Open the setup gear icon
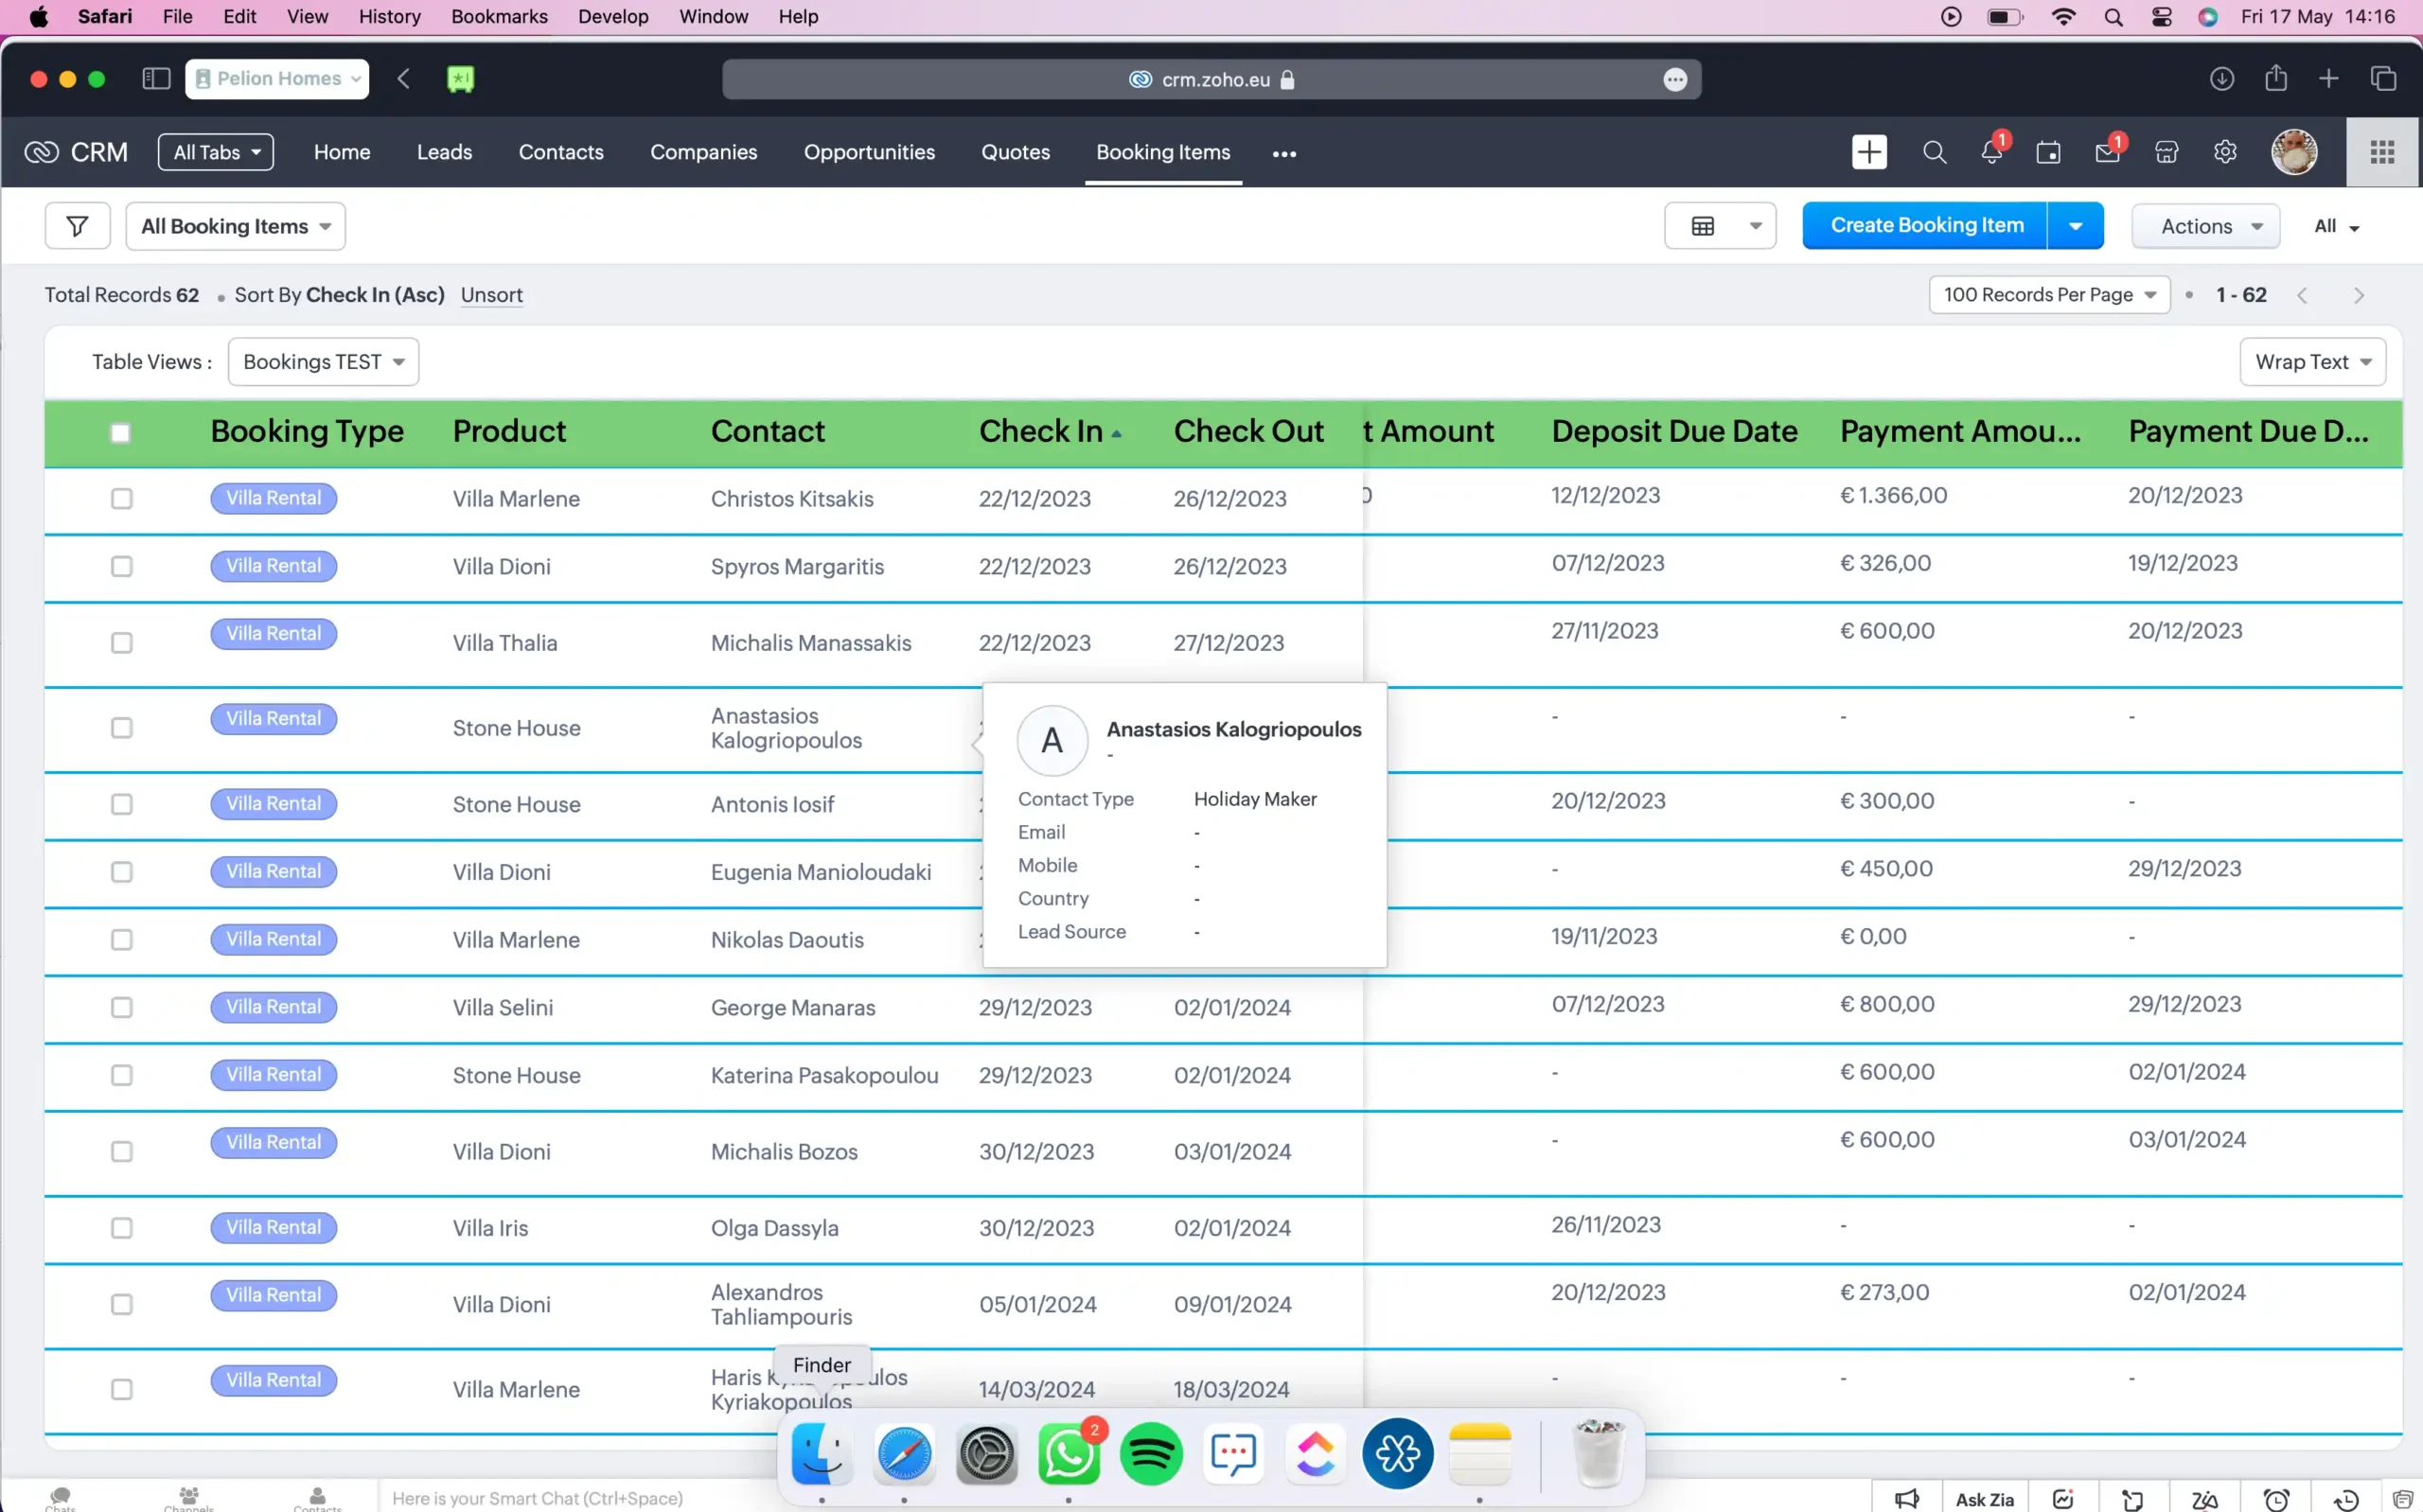This screenshot has height=1512, width=2423. (2225, 152)
